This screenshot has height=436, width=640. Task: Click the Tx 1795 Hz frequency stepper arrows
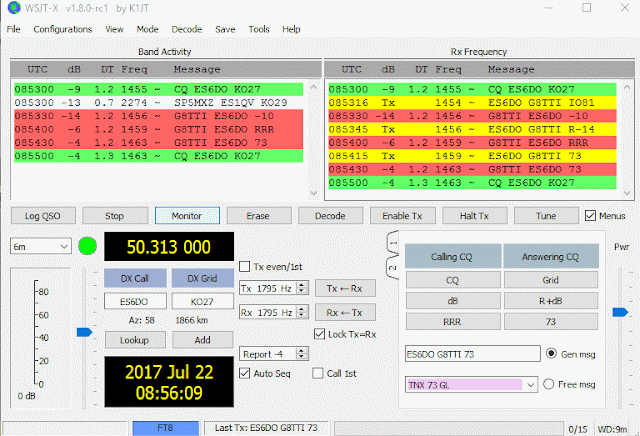click(x=302, y=288)
